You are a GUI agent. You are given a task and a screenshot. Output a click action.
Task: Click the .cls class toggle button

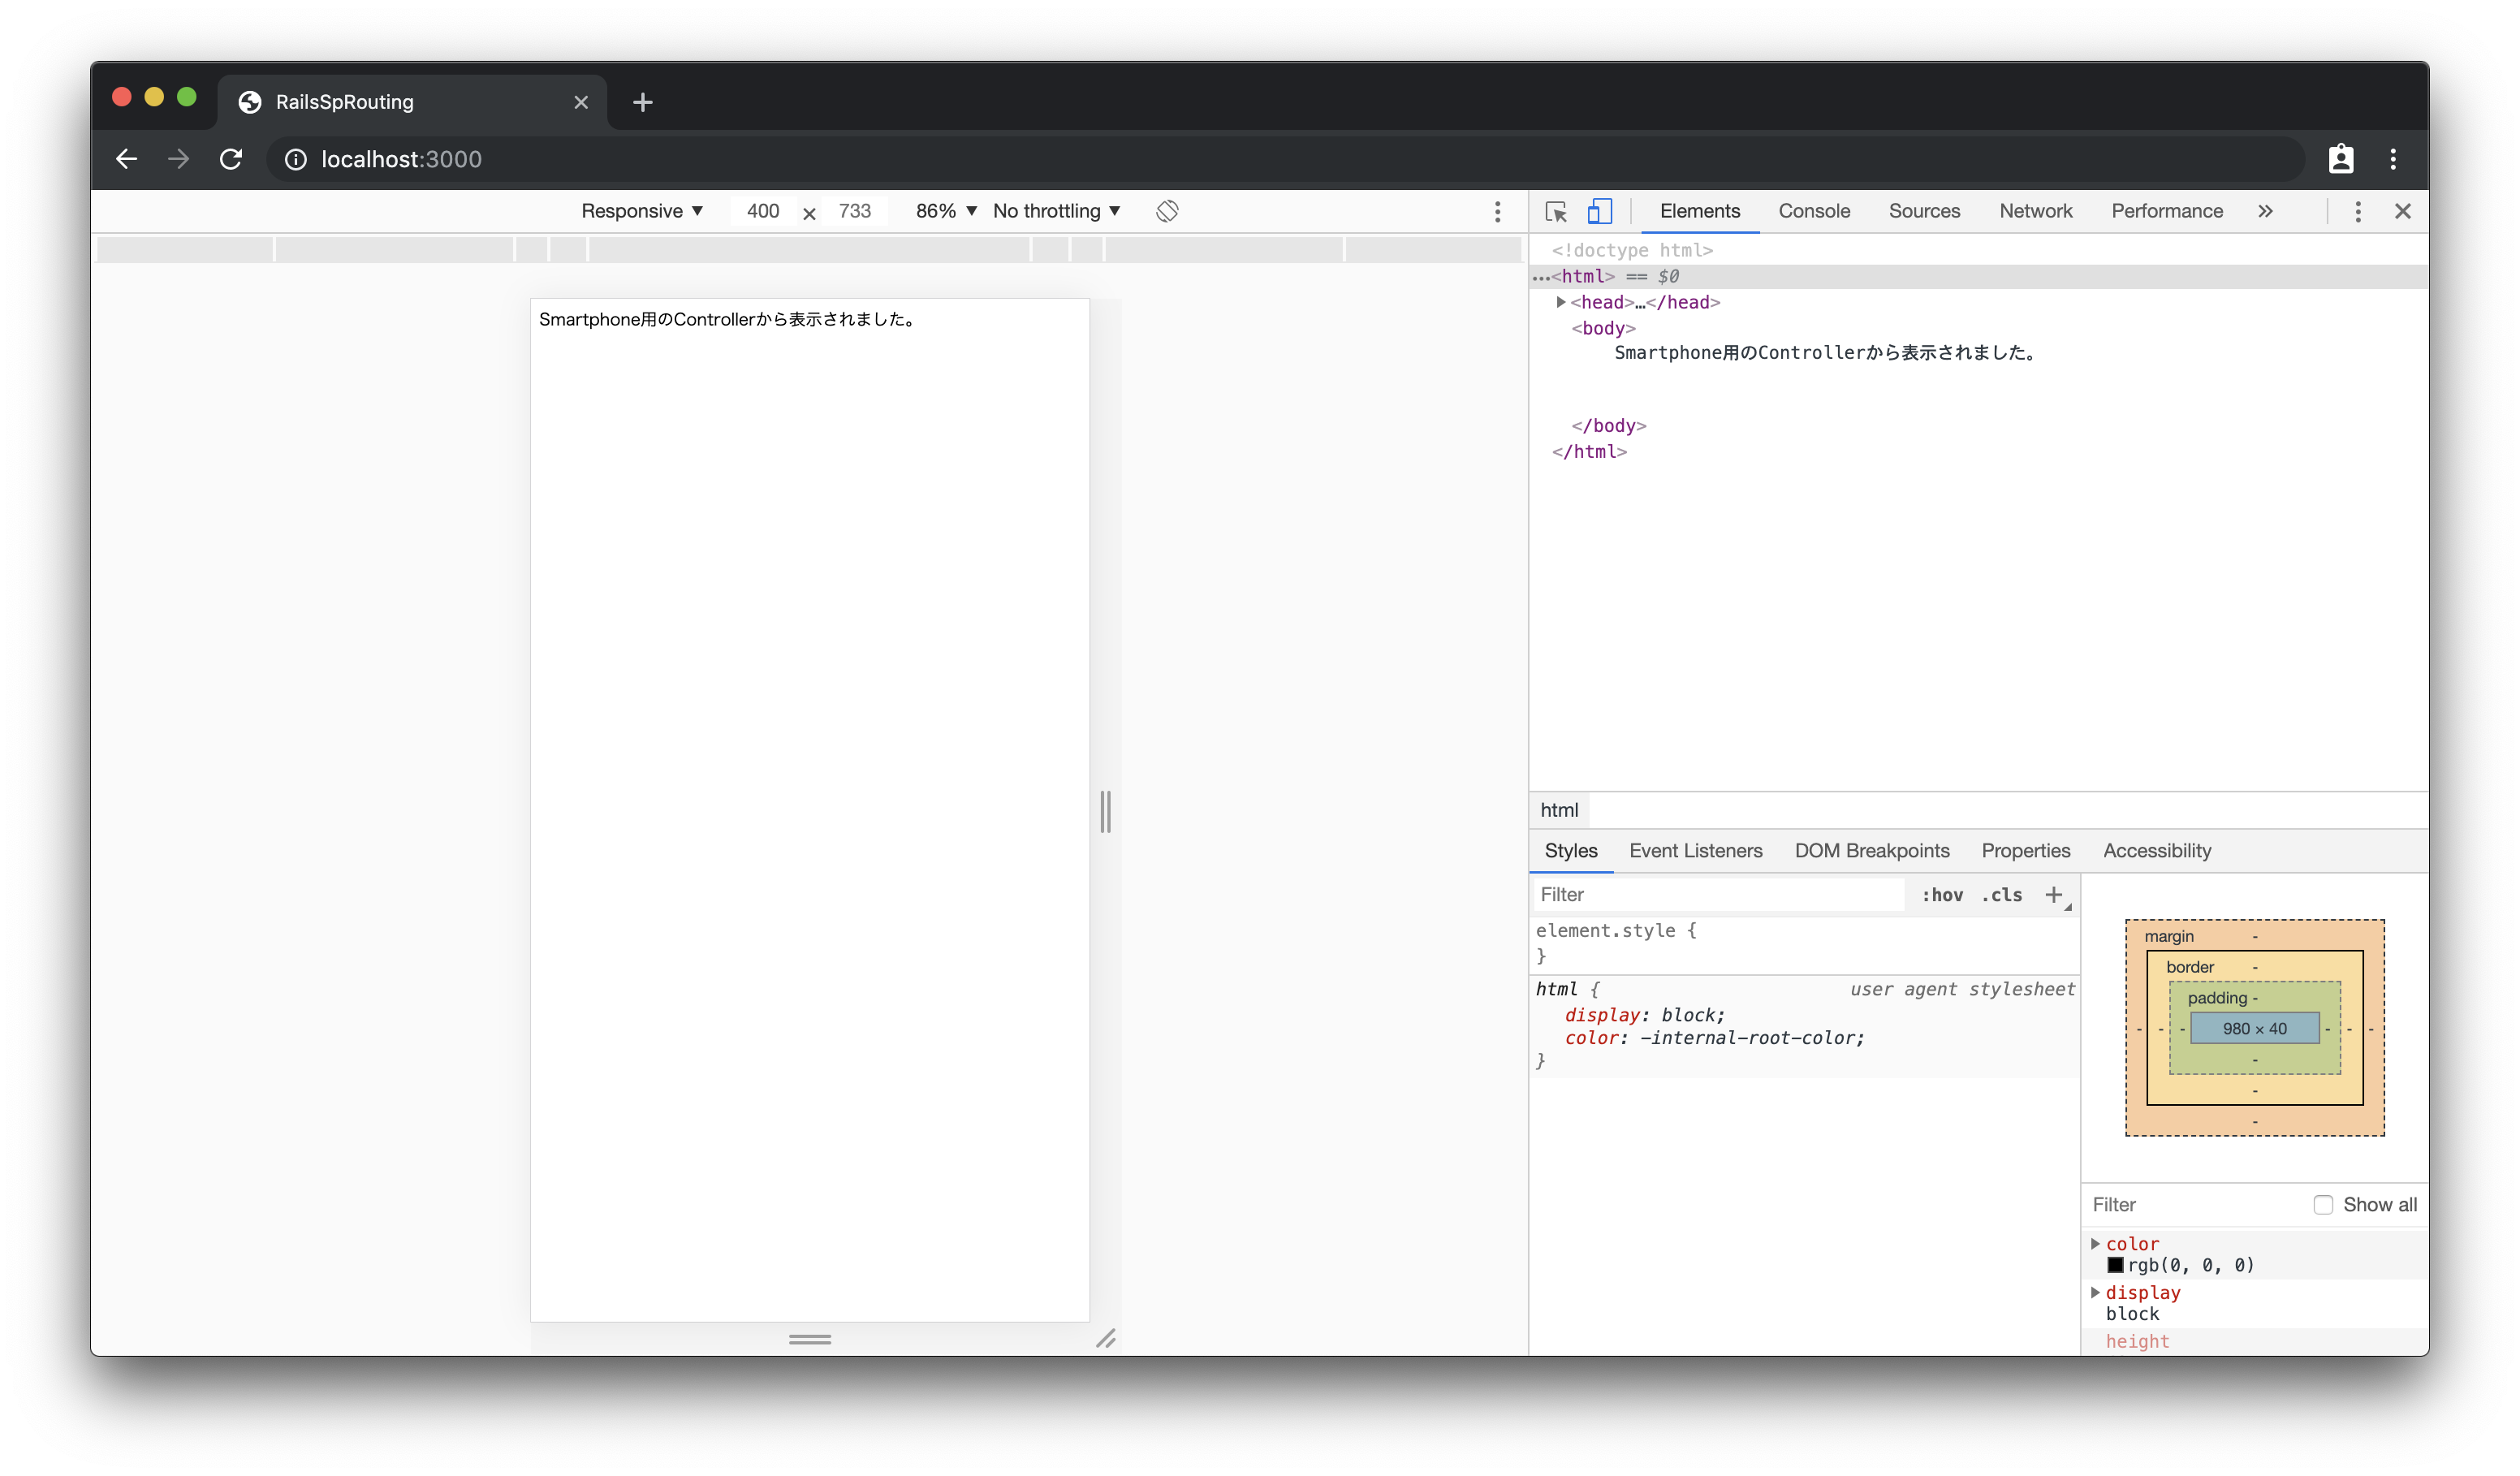coord(2002,895)
